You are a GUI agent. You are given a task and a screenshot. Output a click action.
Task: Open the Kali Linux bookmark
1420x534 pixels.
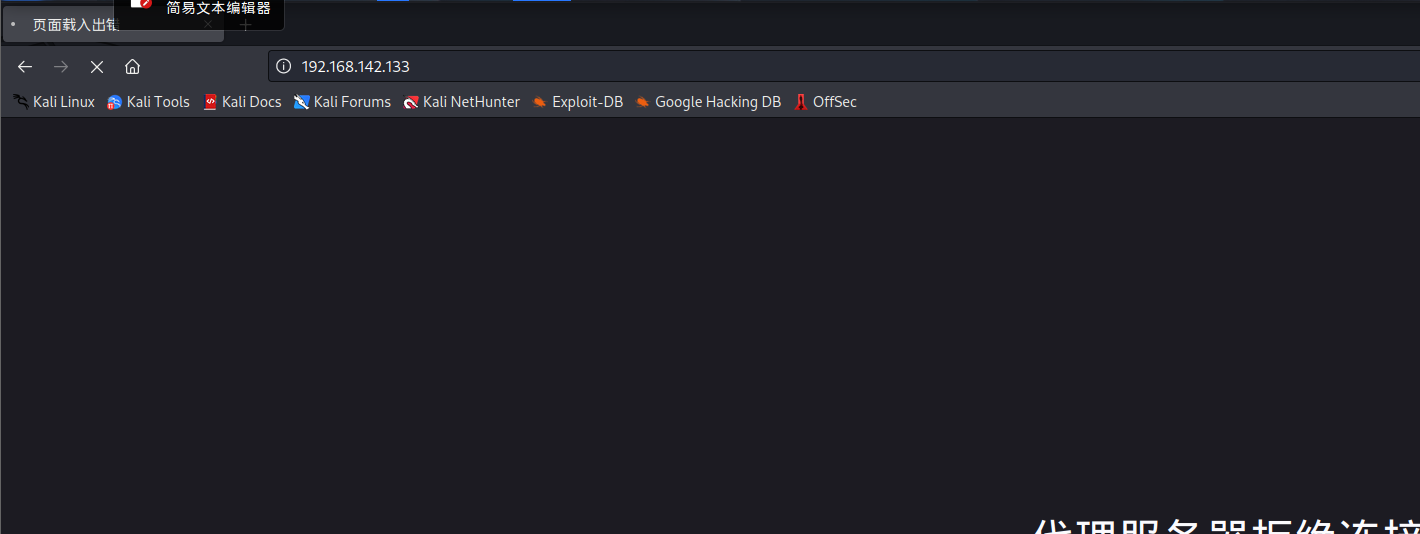coord(54,102)
